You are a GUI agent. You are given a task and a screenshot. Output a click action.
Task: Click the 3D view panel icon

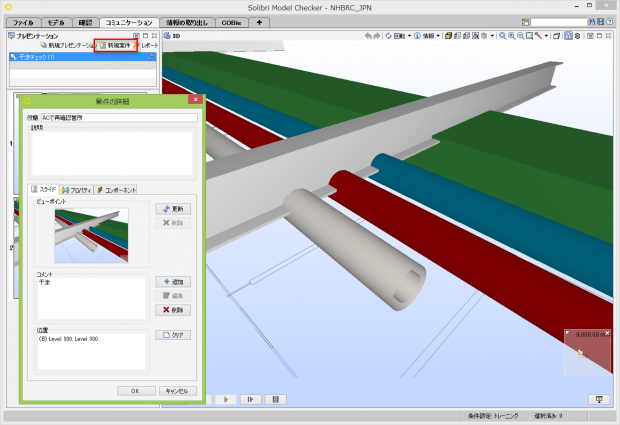pyautogui.click(x=167, y=36)
